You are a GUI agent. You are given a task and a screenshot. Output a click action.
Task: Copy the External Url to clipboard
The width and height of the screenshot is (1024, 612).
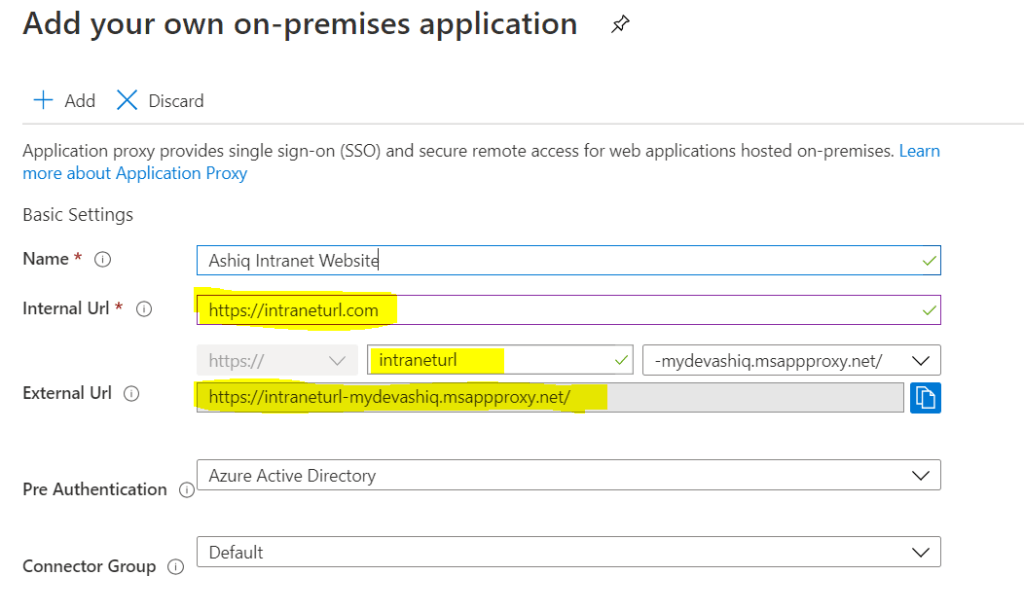tap(925, 397)
